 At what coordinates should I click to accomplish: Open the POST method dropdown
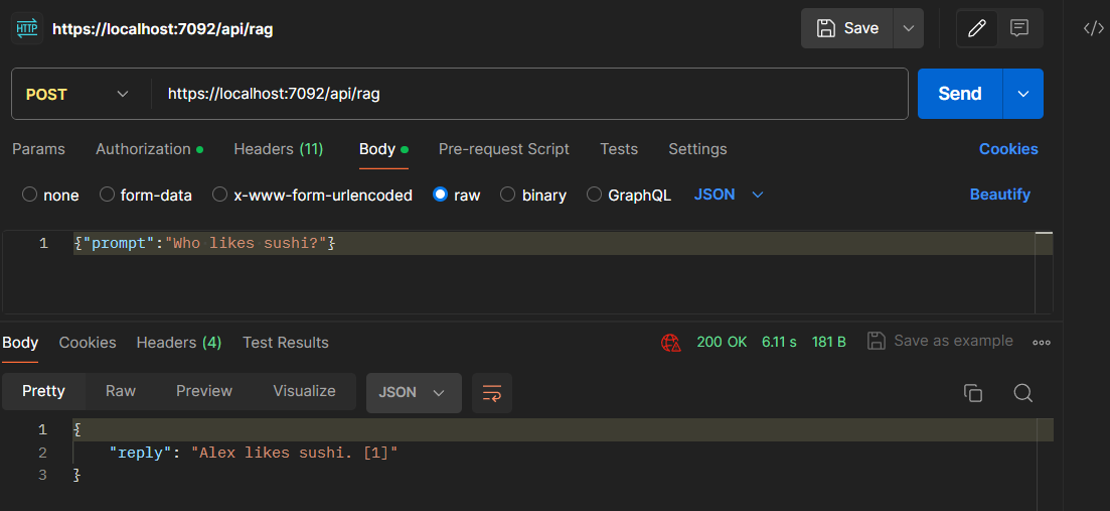pos(78,94)
